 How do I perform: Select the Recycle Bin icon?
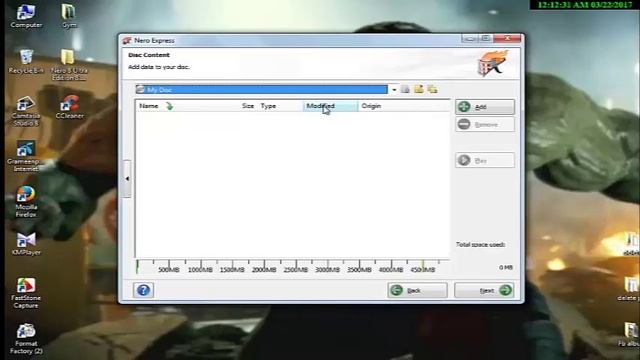pos(26,62)
